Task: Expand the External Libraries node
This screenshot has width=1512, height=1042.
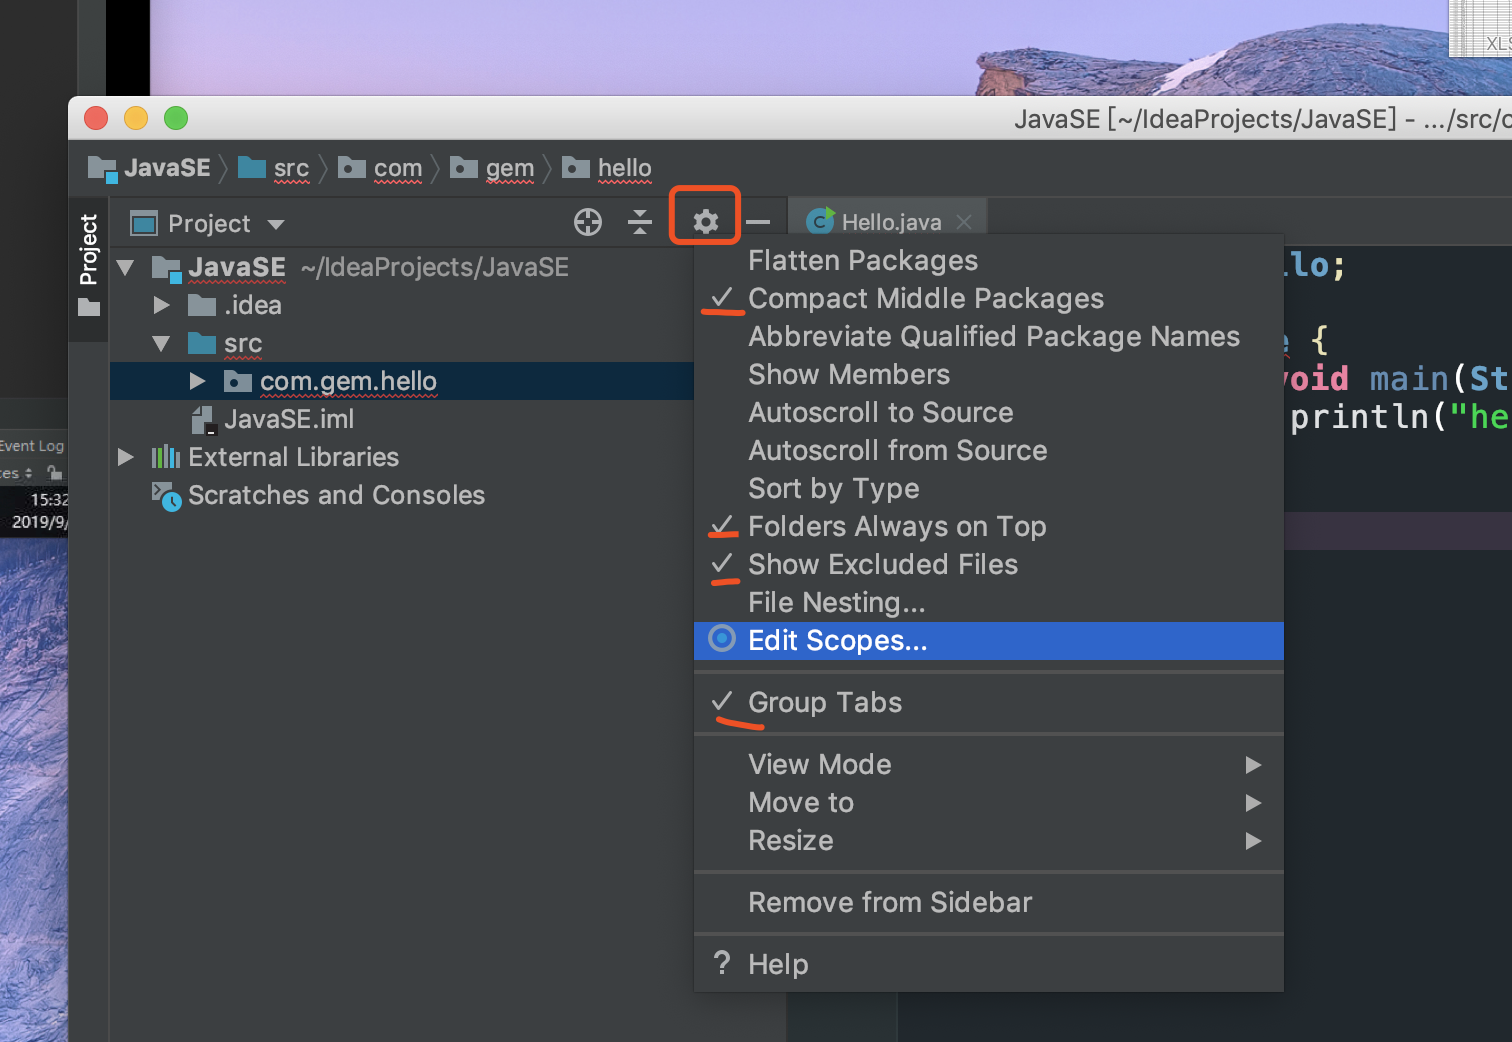Action: point(125,457)
